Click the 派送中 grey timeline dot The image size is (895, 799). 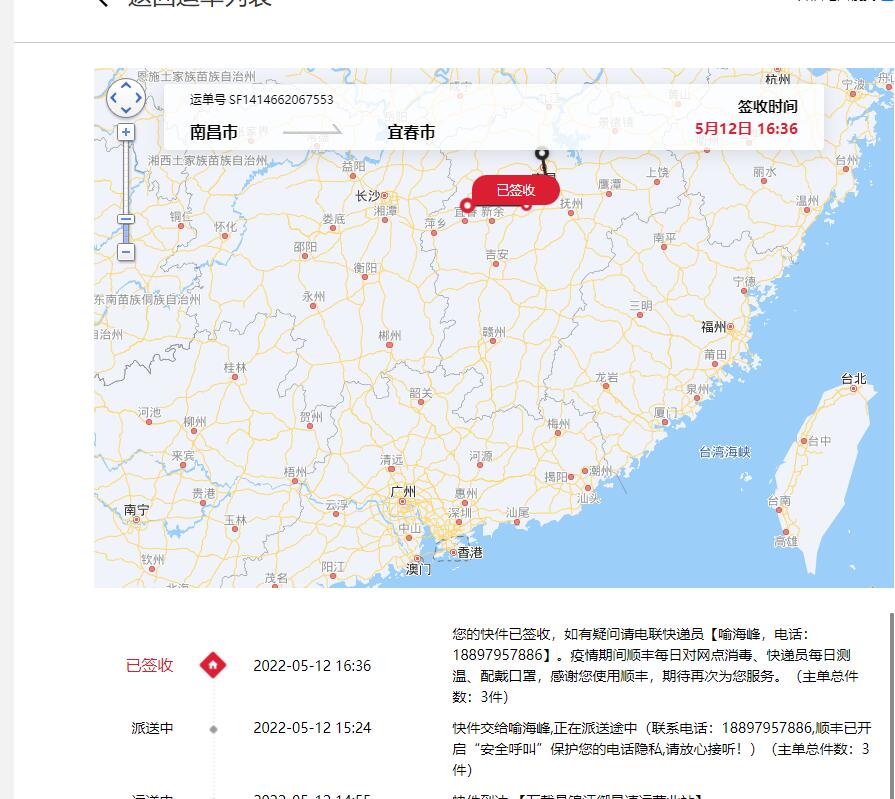pos(213,729)
